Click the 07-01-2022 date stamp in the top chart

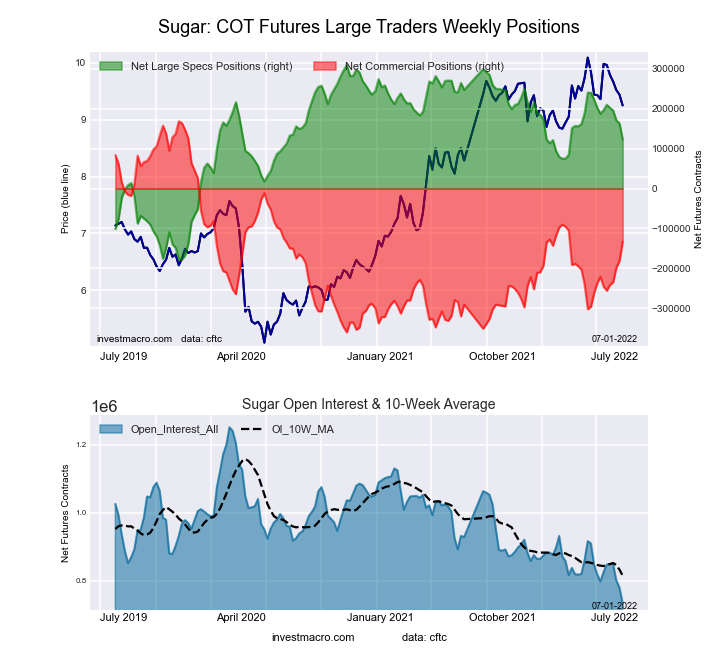tap(614, 338)
